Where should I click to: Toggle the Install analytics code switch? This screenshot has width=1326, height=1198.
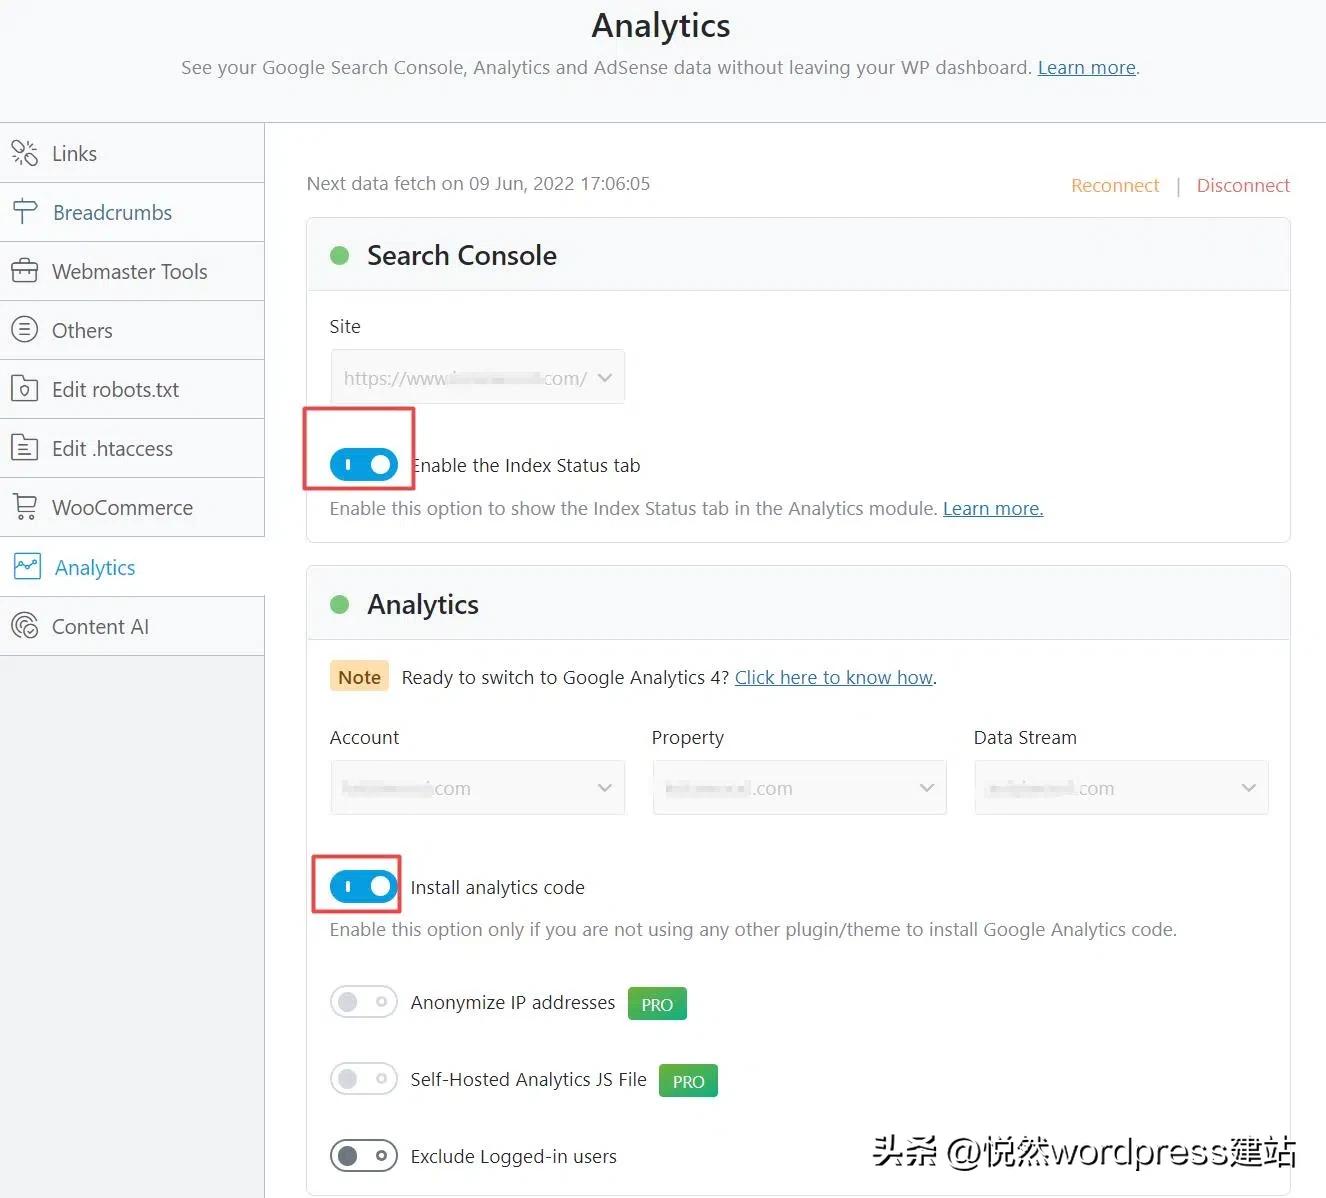(x=364, y=887)
